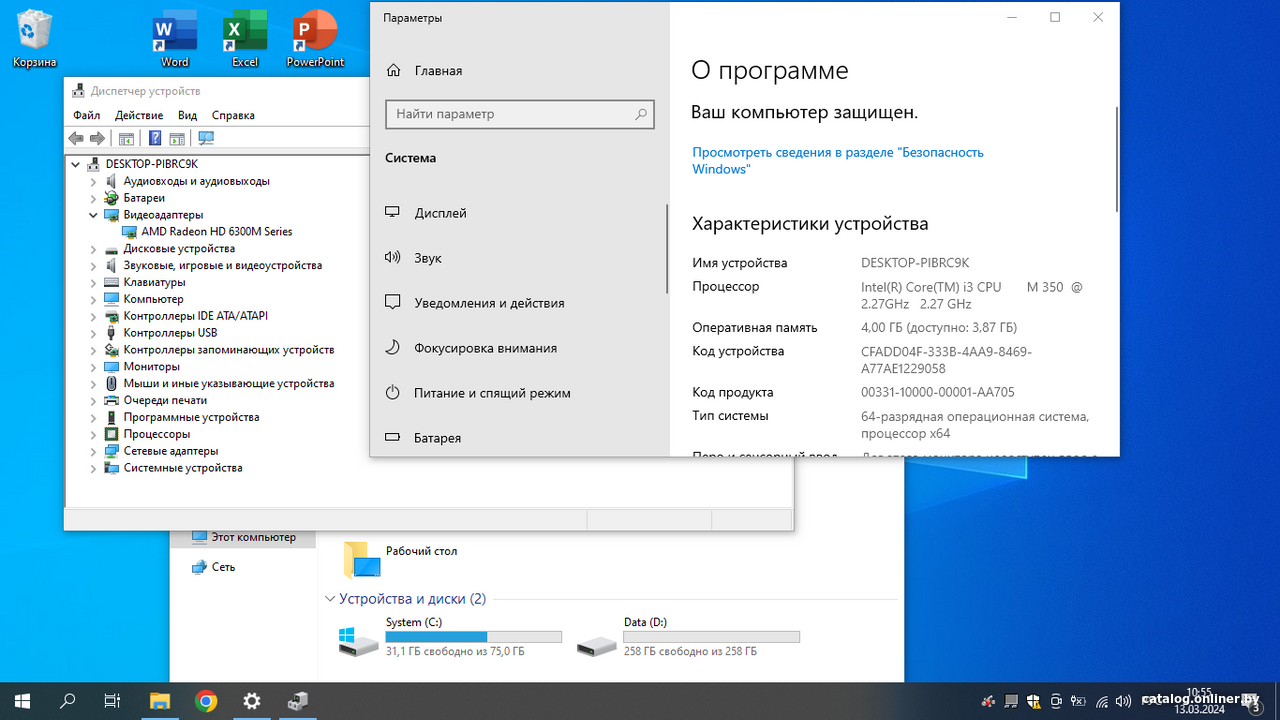Open Task View on the taskbar
This screenshot has width=1280, height=720.
pyautogui.click(x=113, y=701)
